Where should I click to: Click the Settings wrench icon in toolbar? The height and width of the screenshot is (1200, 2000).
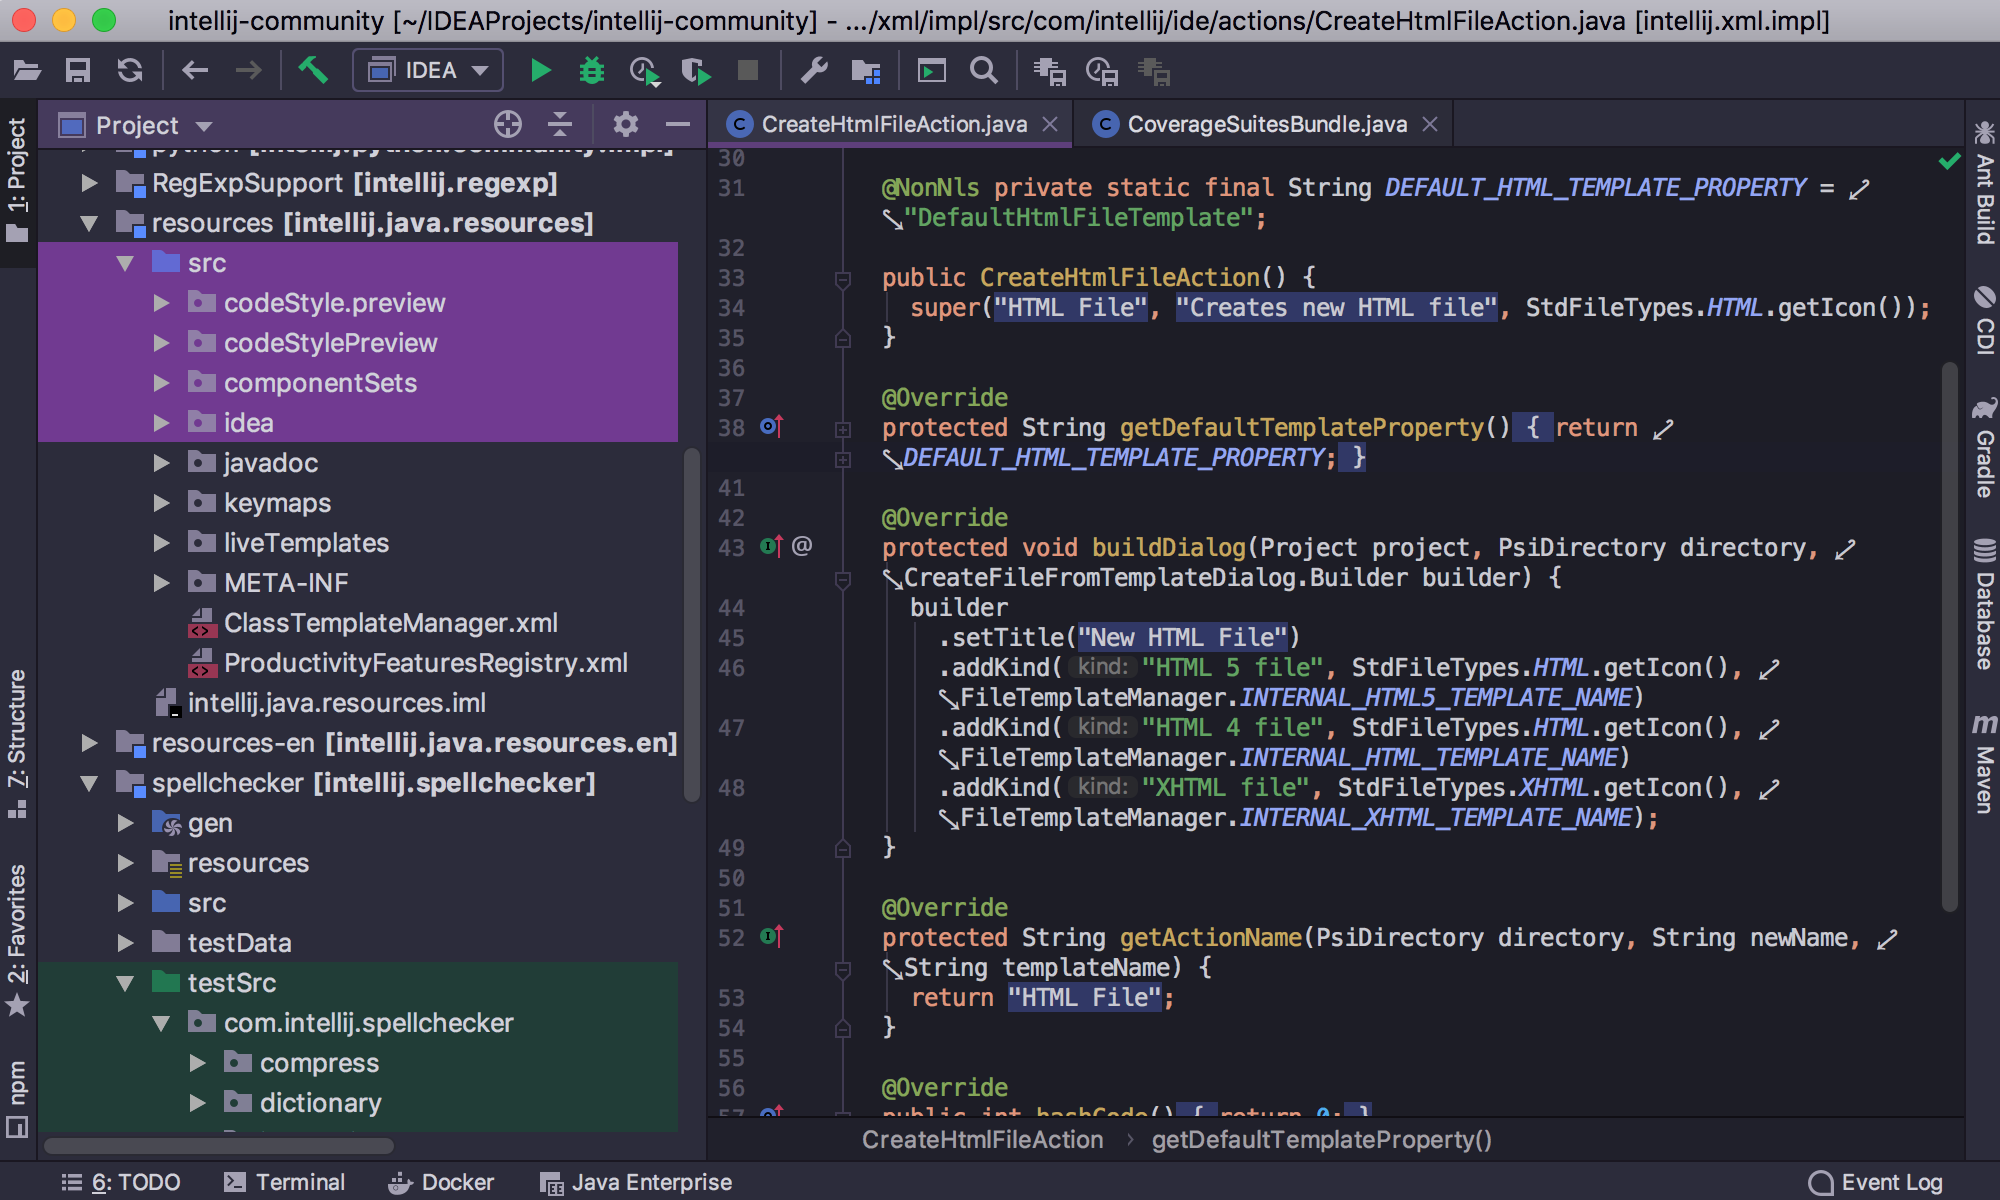(x=813, y=73)
